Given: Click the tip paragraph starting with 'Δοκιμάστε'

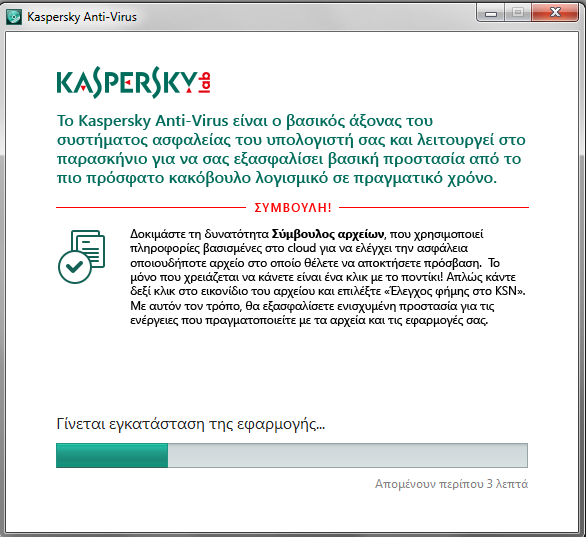Looking at the screenshot, I should pyautogui.click(x=328, y=277).
